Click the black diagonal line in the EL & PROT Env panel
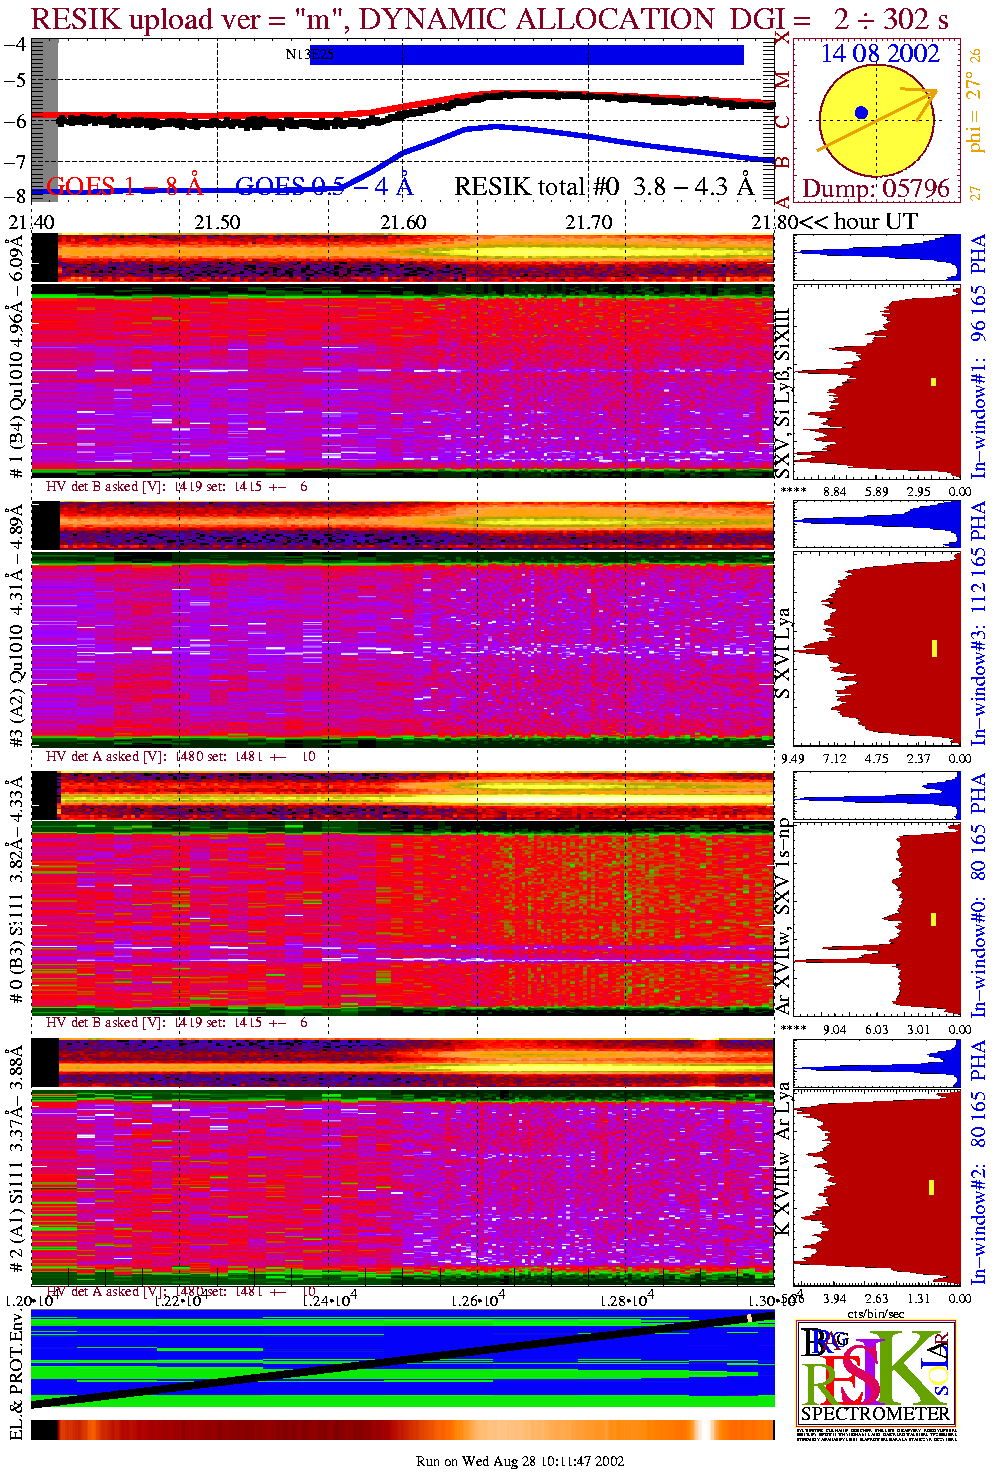Screen dimensions: 1004x1476 [400, 1362]
